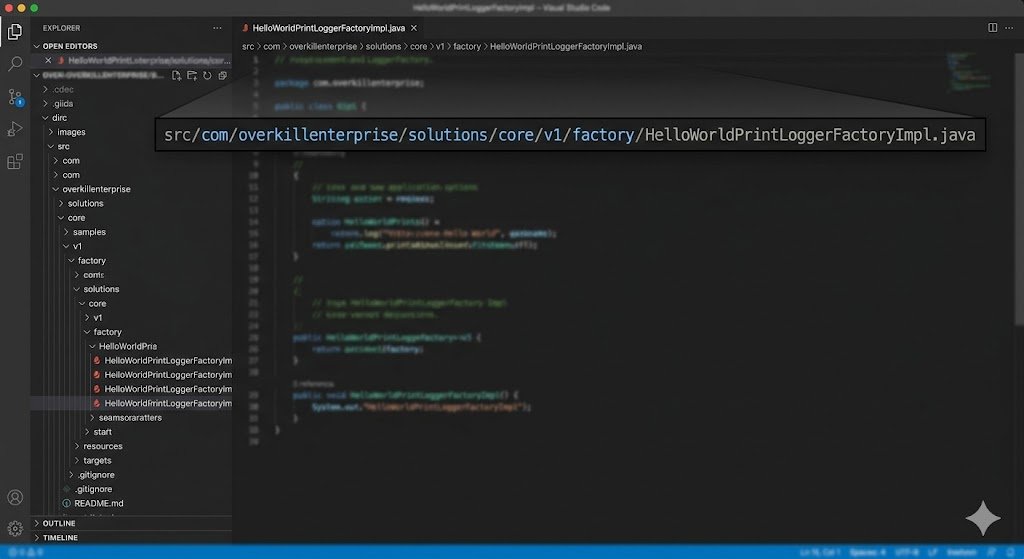Expand the images folder
The width and height of the screenshot is (1024, 559).
pyautogui.click(x=71, y=132)
